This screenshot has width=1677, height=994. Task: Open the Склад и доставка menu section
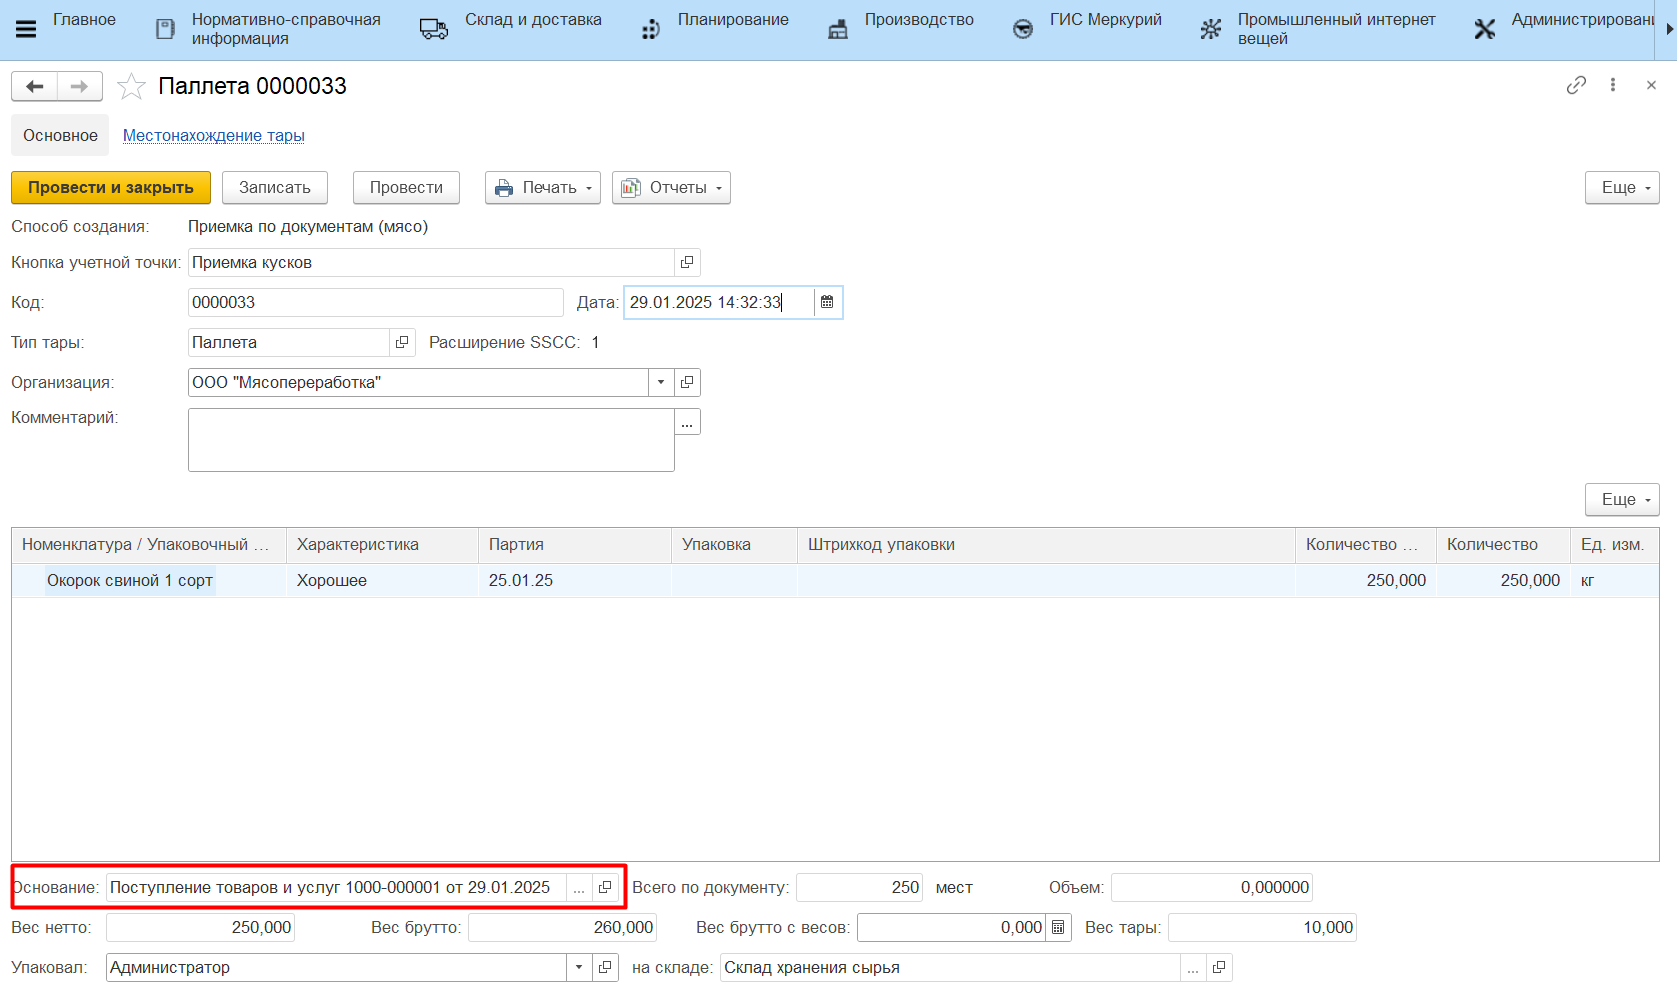click(x=532, y=20)
